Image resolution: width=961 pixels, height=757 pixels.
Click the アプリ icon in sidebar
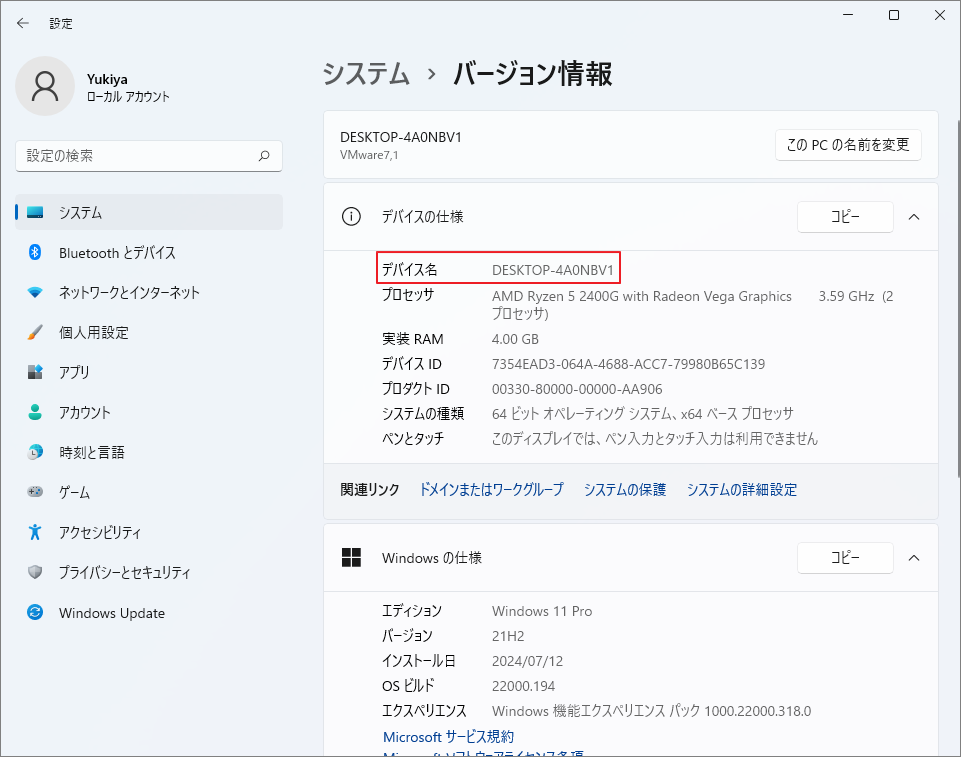click(x=35, y=372)
